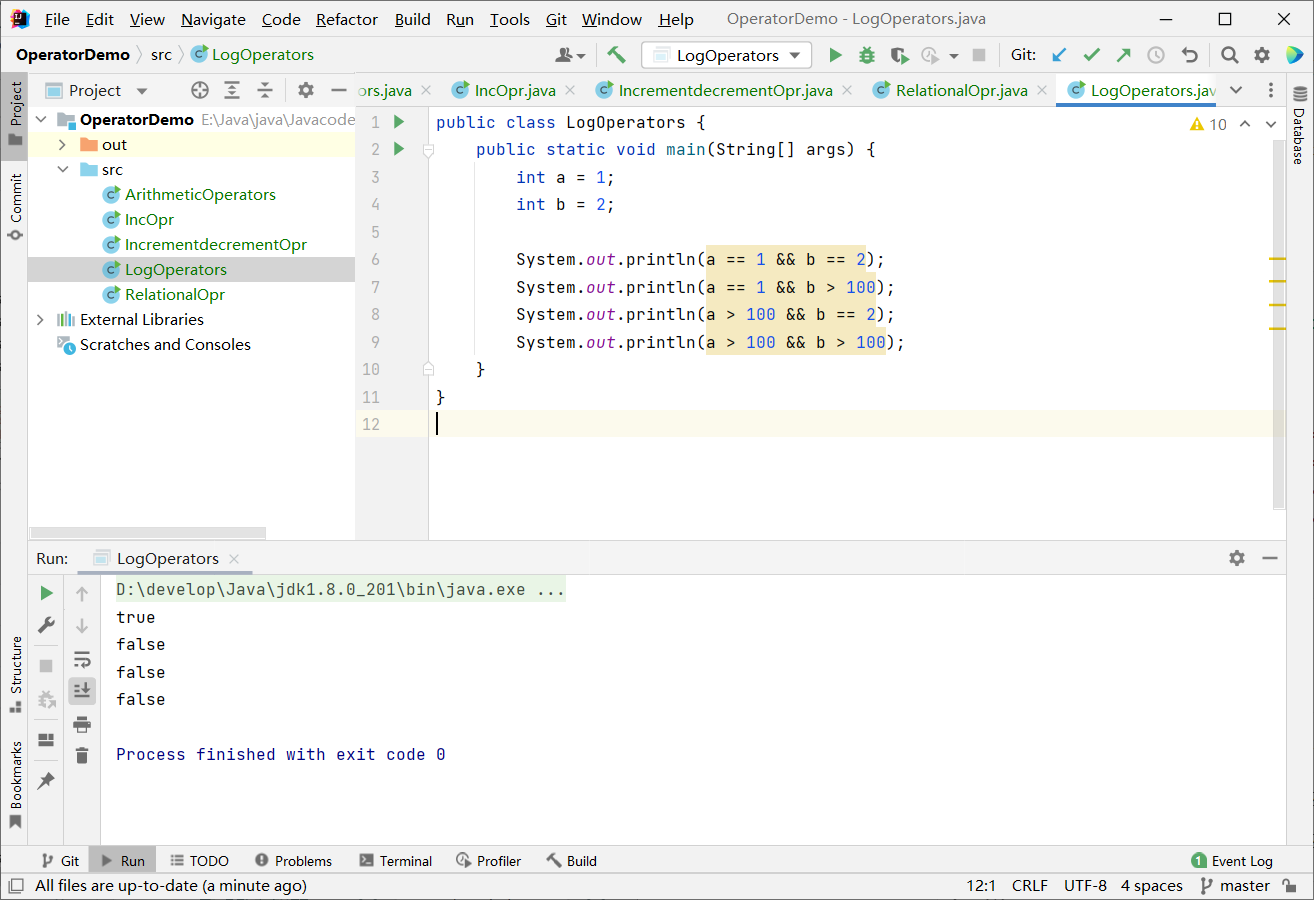Open the Structure side tool window

click(15, 675)
